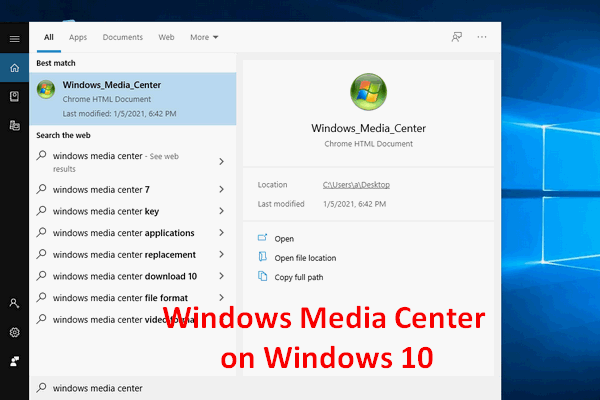Expand the More dropdown
The image size is (600, 400).
click(x=204, y=37)
